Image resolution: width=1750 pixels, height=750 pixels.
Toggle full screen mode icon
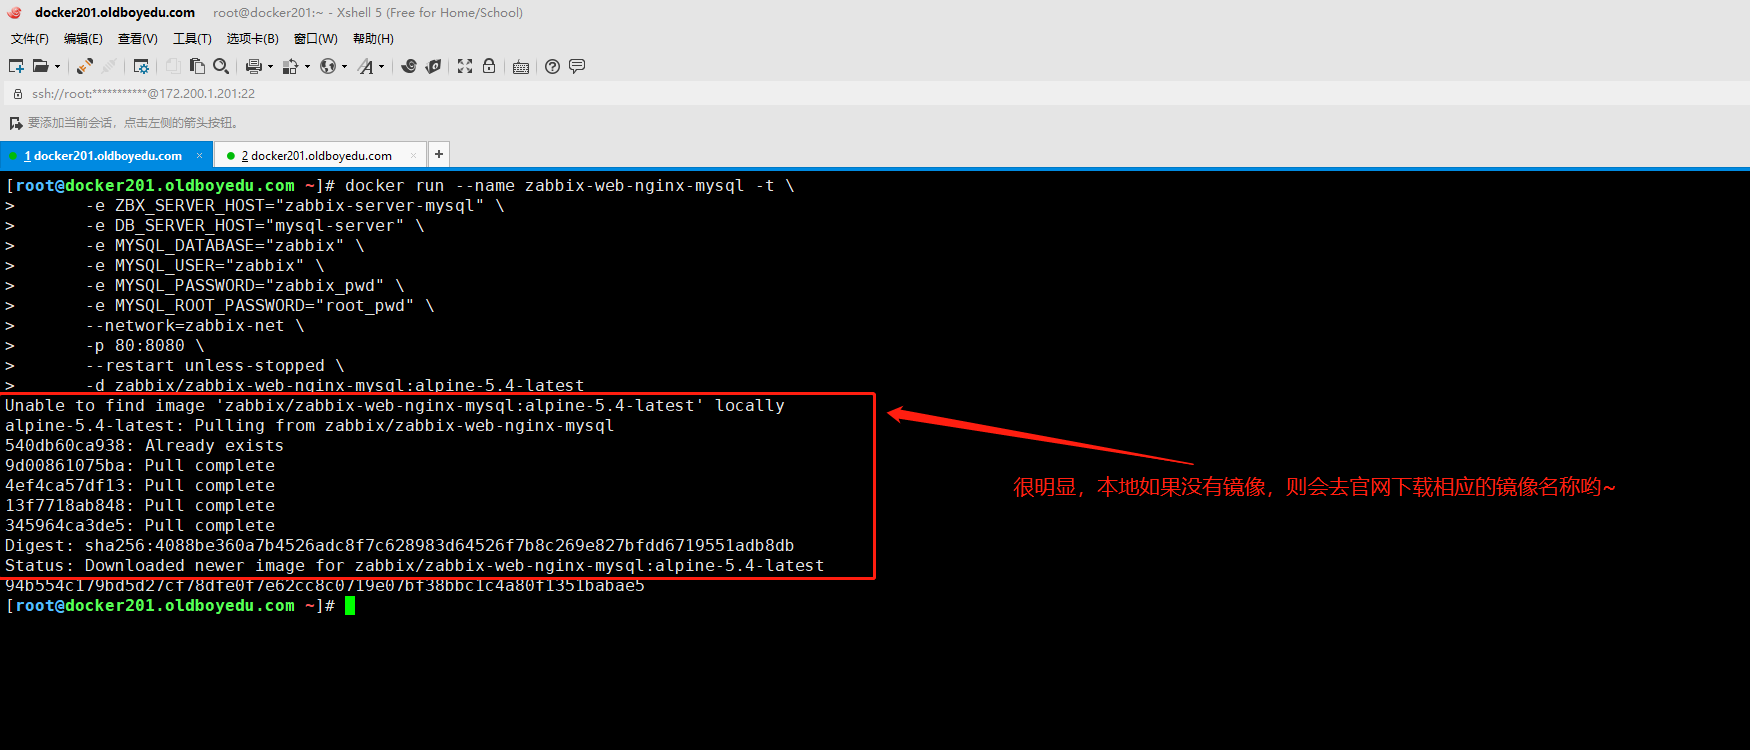coord(465,66)
